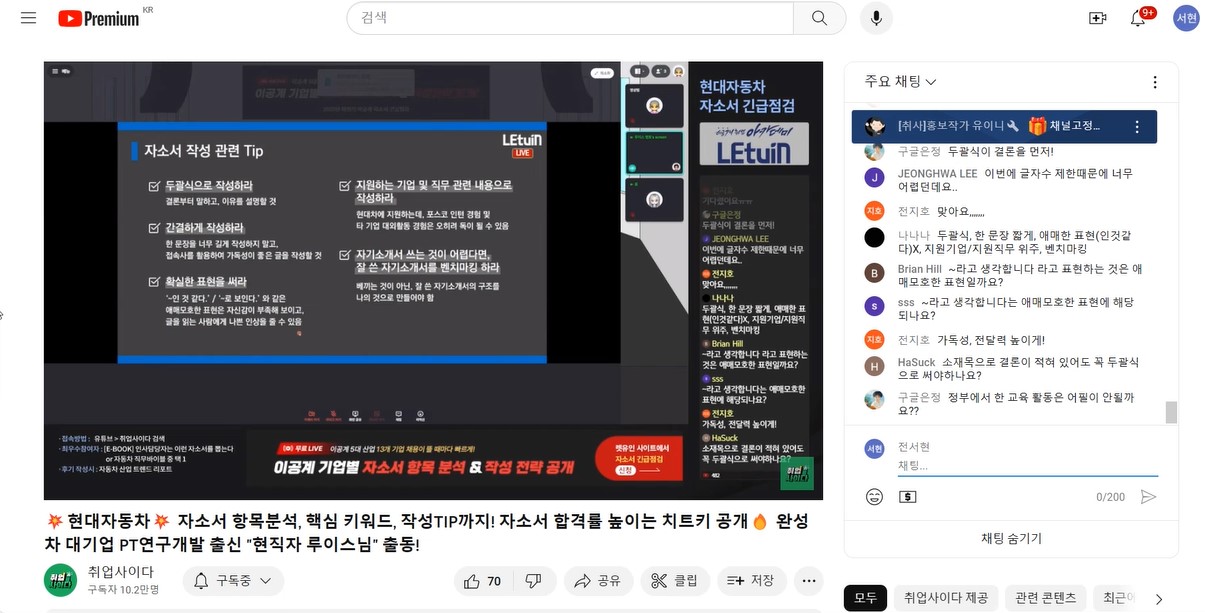The width and height of the screenshot is (1205, 613).
Task: Select the HaSuck author name
Action: pos(916,362)
